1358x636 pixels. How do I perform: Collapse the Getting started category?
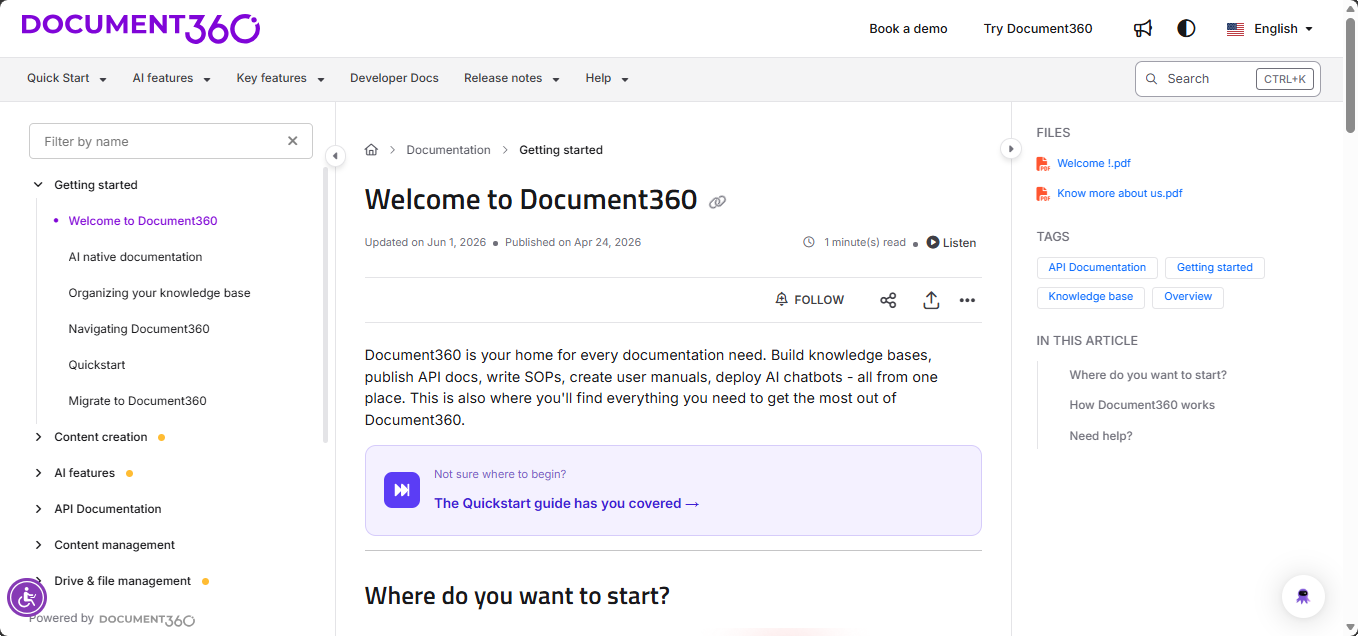pyautogui.click(x=39, y=185)
